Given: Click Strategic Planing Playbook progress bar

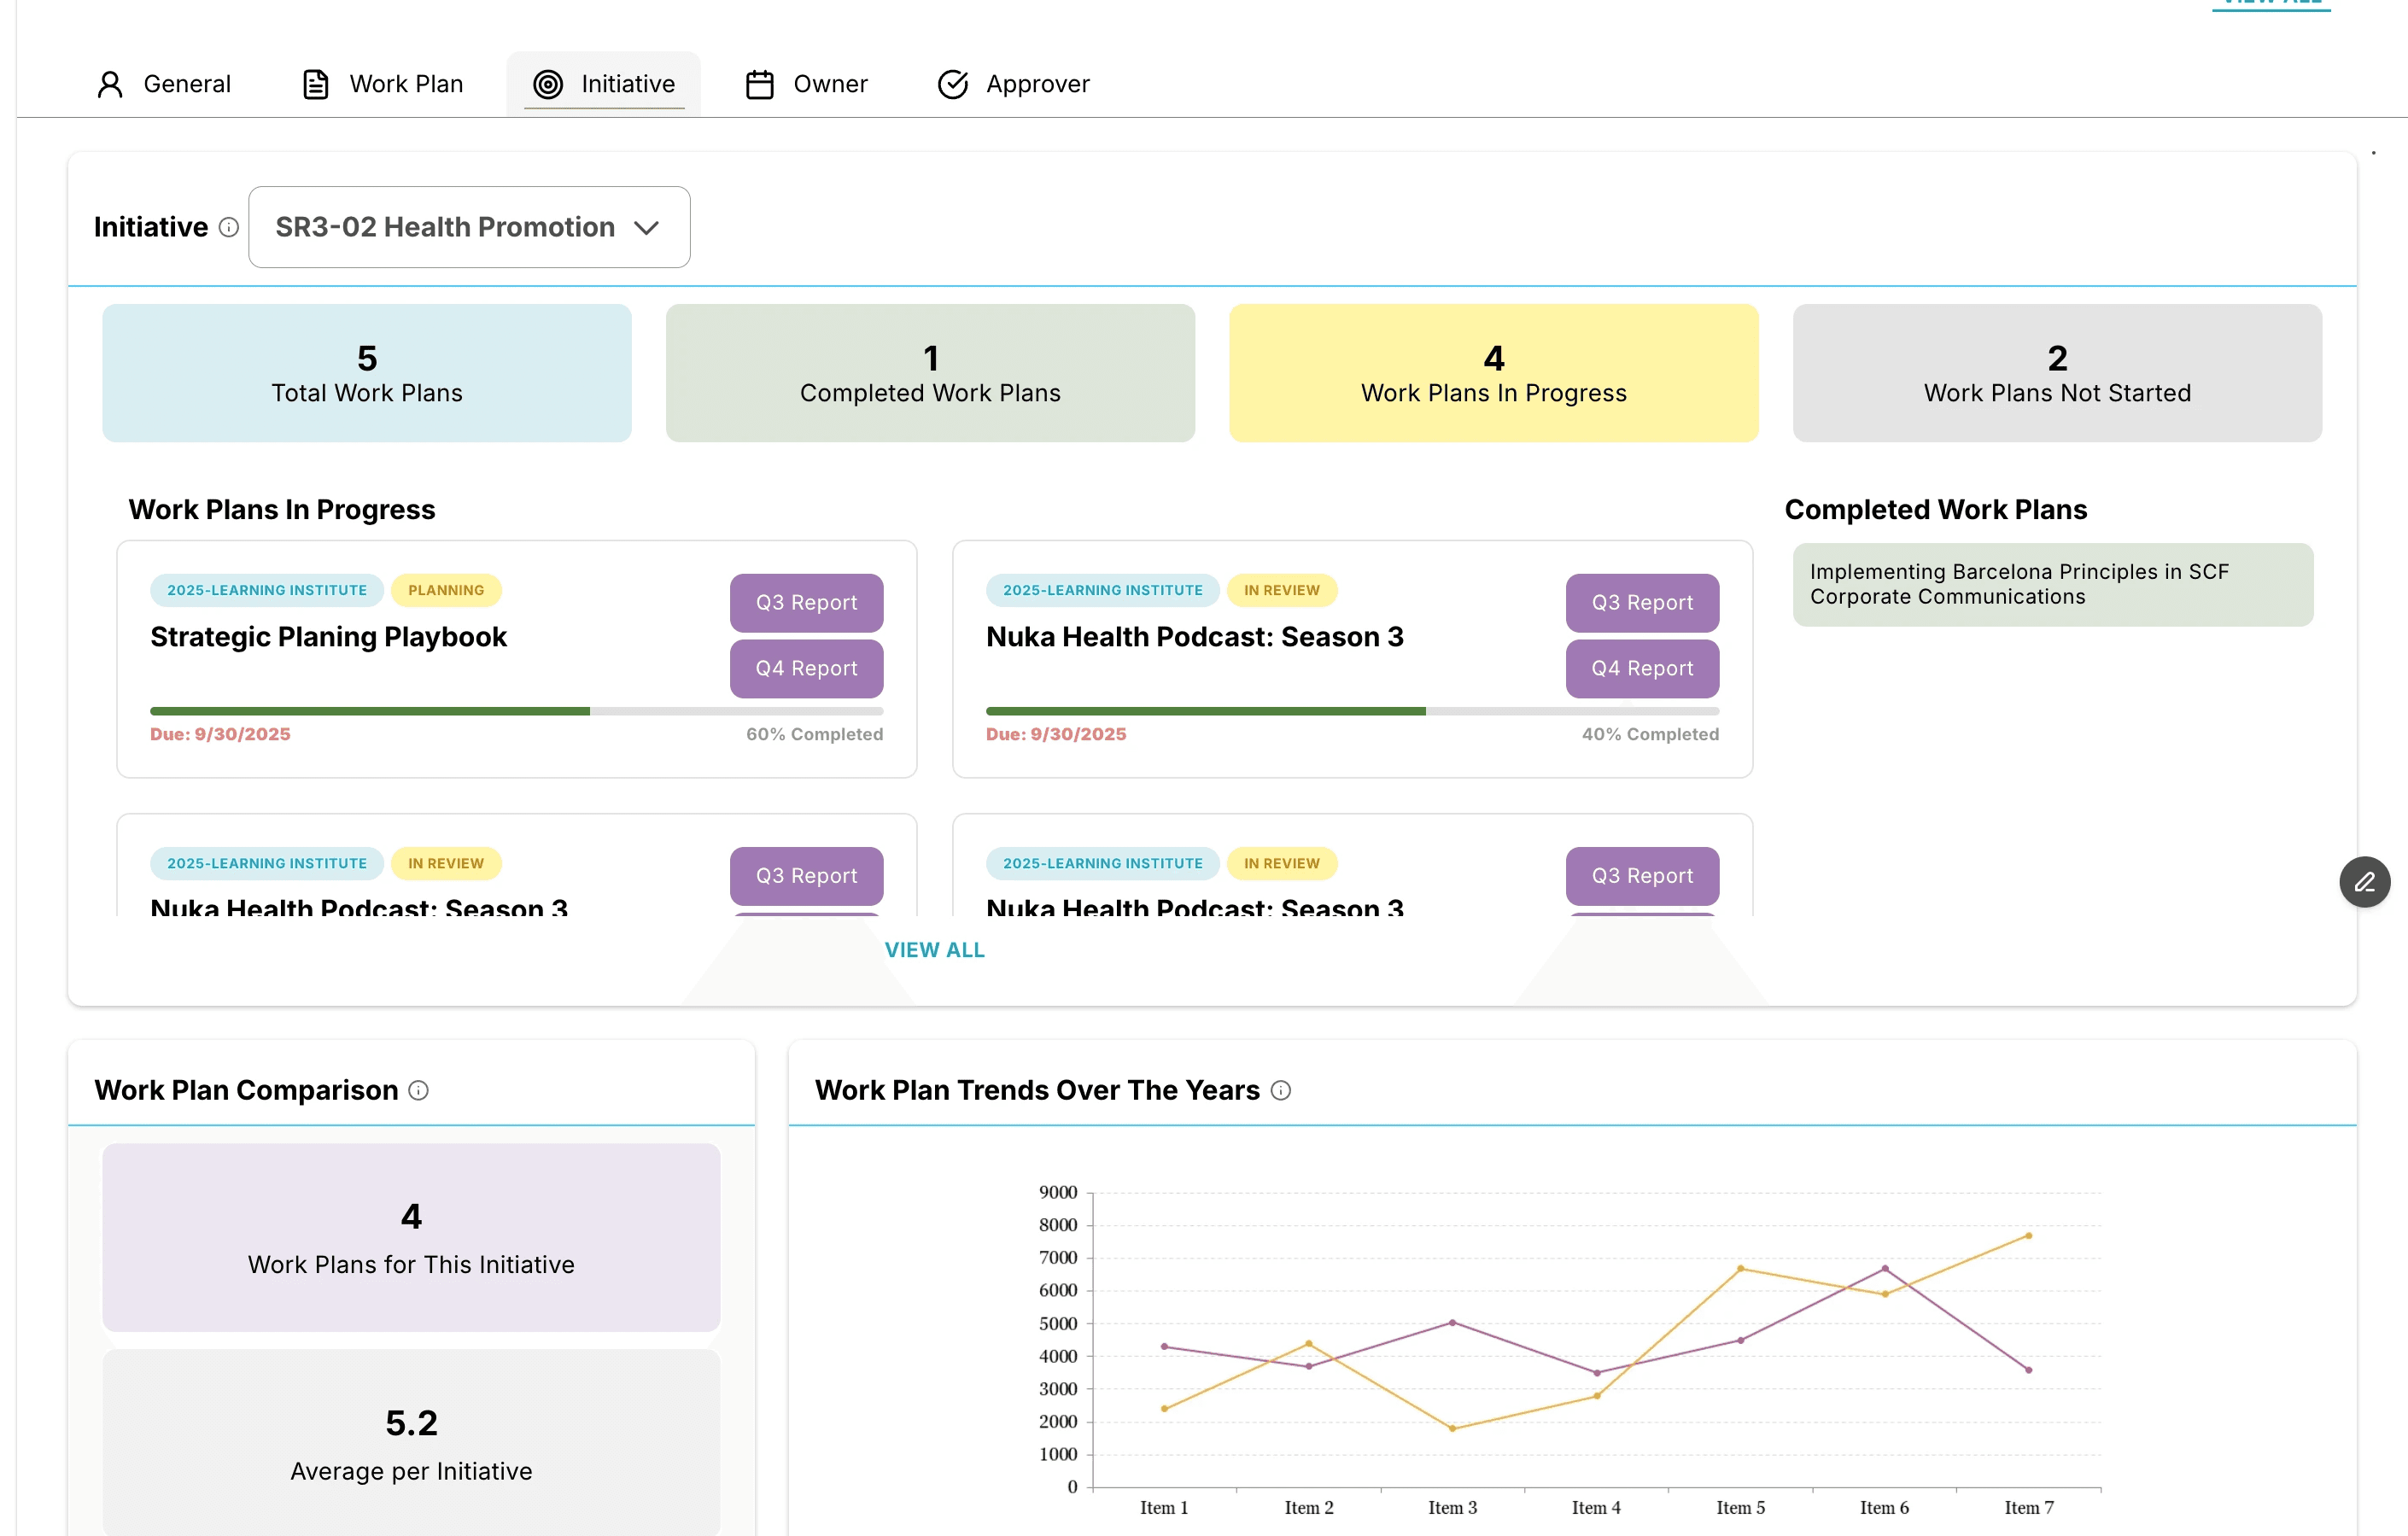Looking at the screenshot, I should (x=516, y=711).
